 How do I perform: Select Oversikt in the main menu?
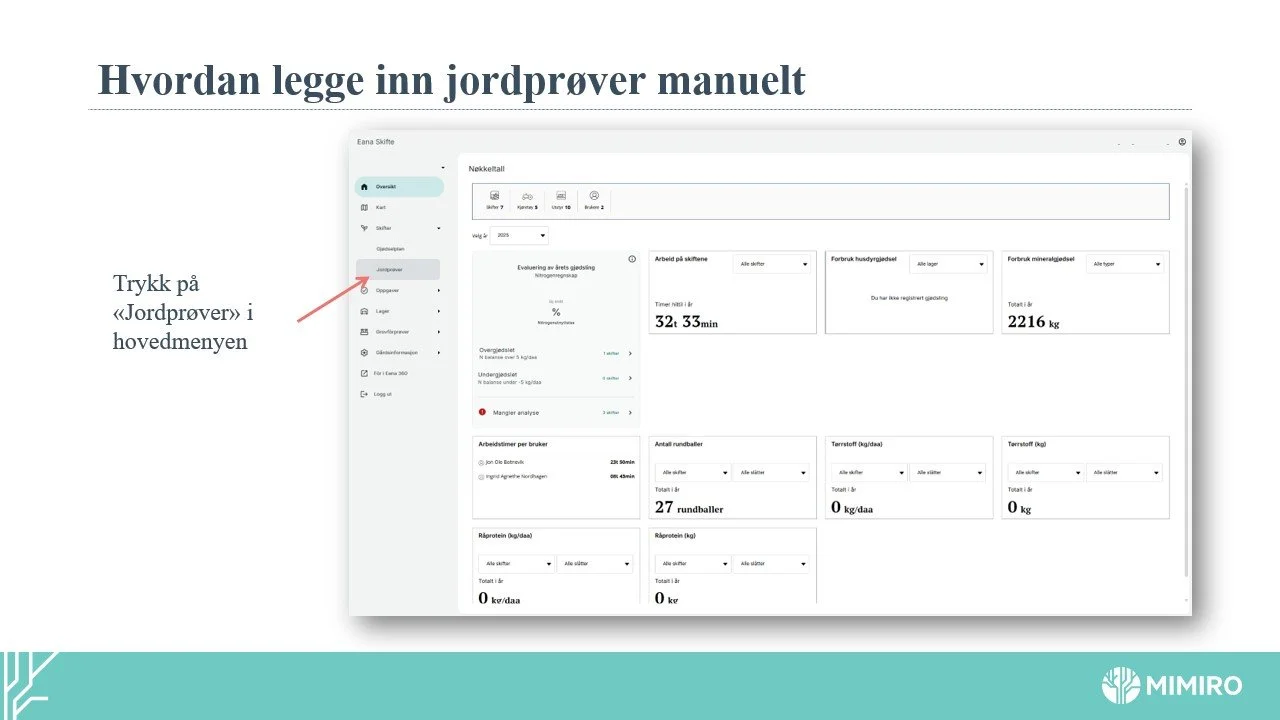(399, 187)
